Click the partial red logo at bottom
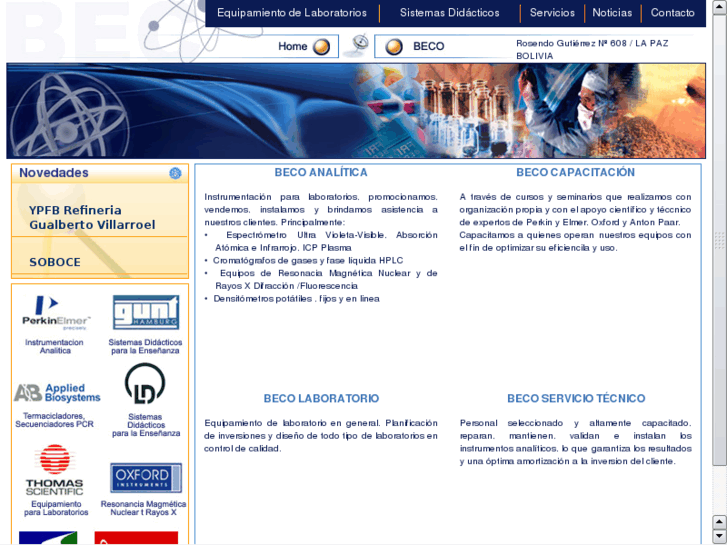Image resolution: width=727 pixels, height=545 pixels. pos(136,538)
